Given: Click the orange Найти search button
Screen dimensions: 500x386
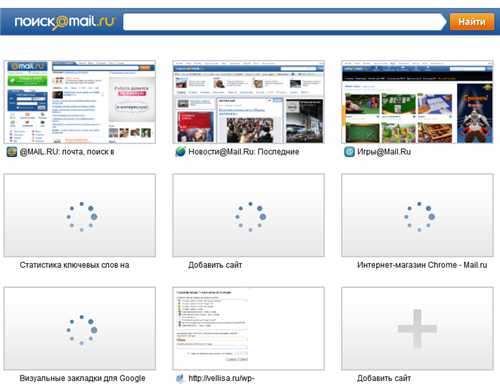Looking at the screenshot, I should (x=472, y=22).
